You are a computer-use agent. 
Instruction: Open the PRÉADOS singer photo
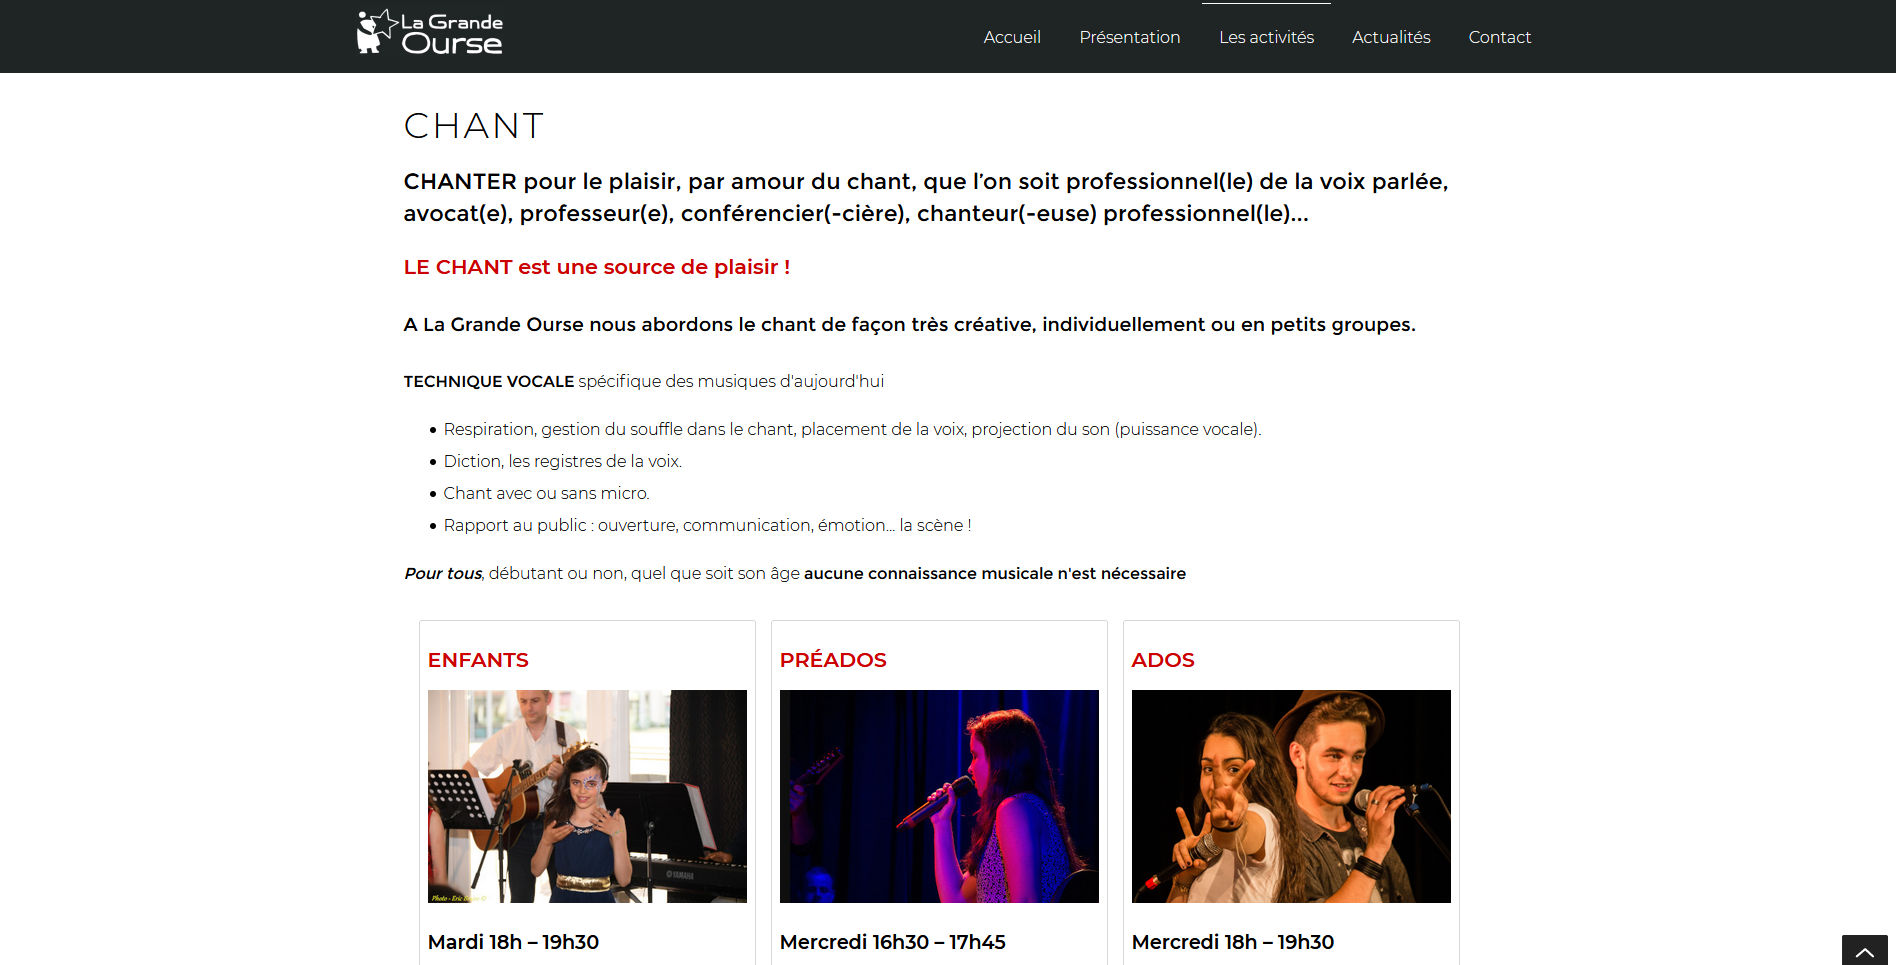939,796
